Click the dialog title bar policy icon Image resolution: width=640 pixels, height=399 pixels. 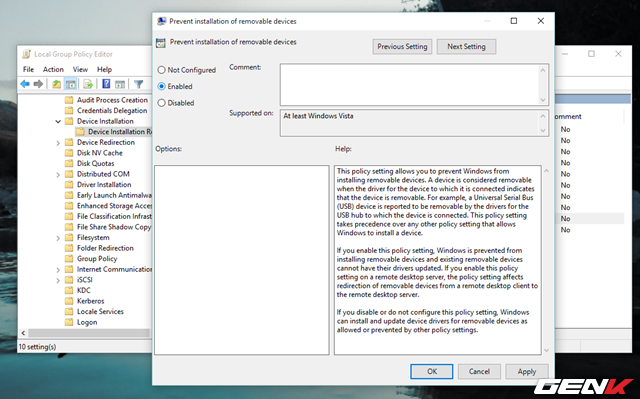(162, 21)
